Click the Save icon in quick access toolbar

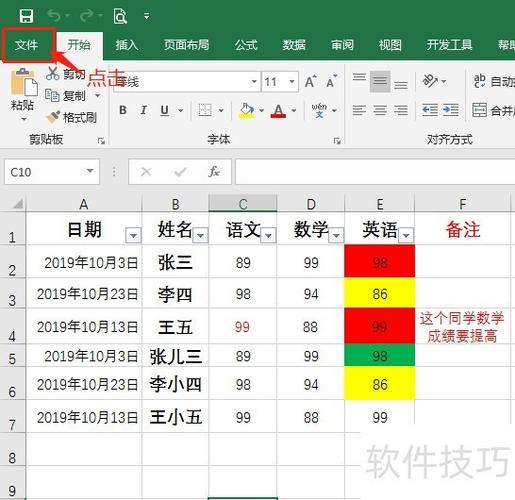tap(26, 16)
